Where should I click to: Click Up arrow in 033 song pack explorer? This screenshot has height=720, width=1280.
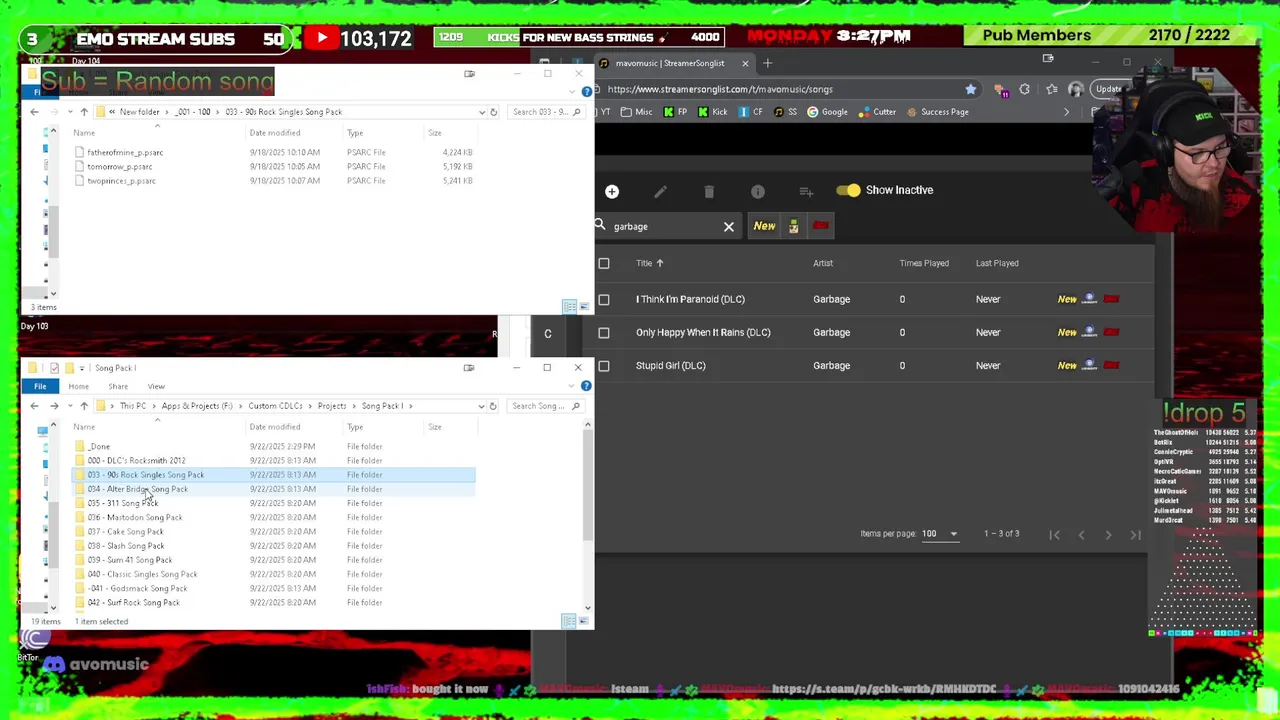tap(84, 112)
